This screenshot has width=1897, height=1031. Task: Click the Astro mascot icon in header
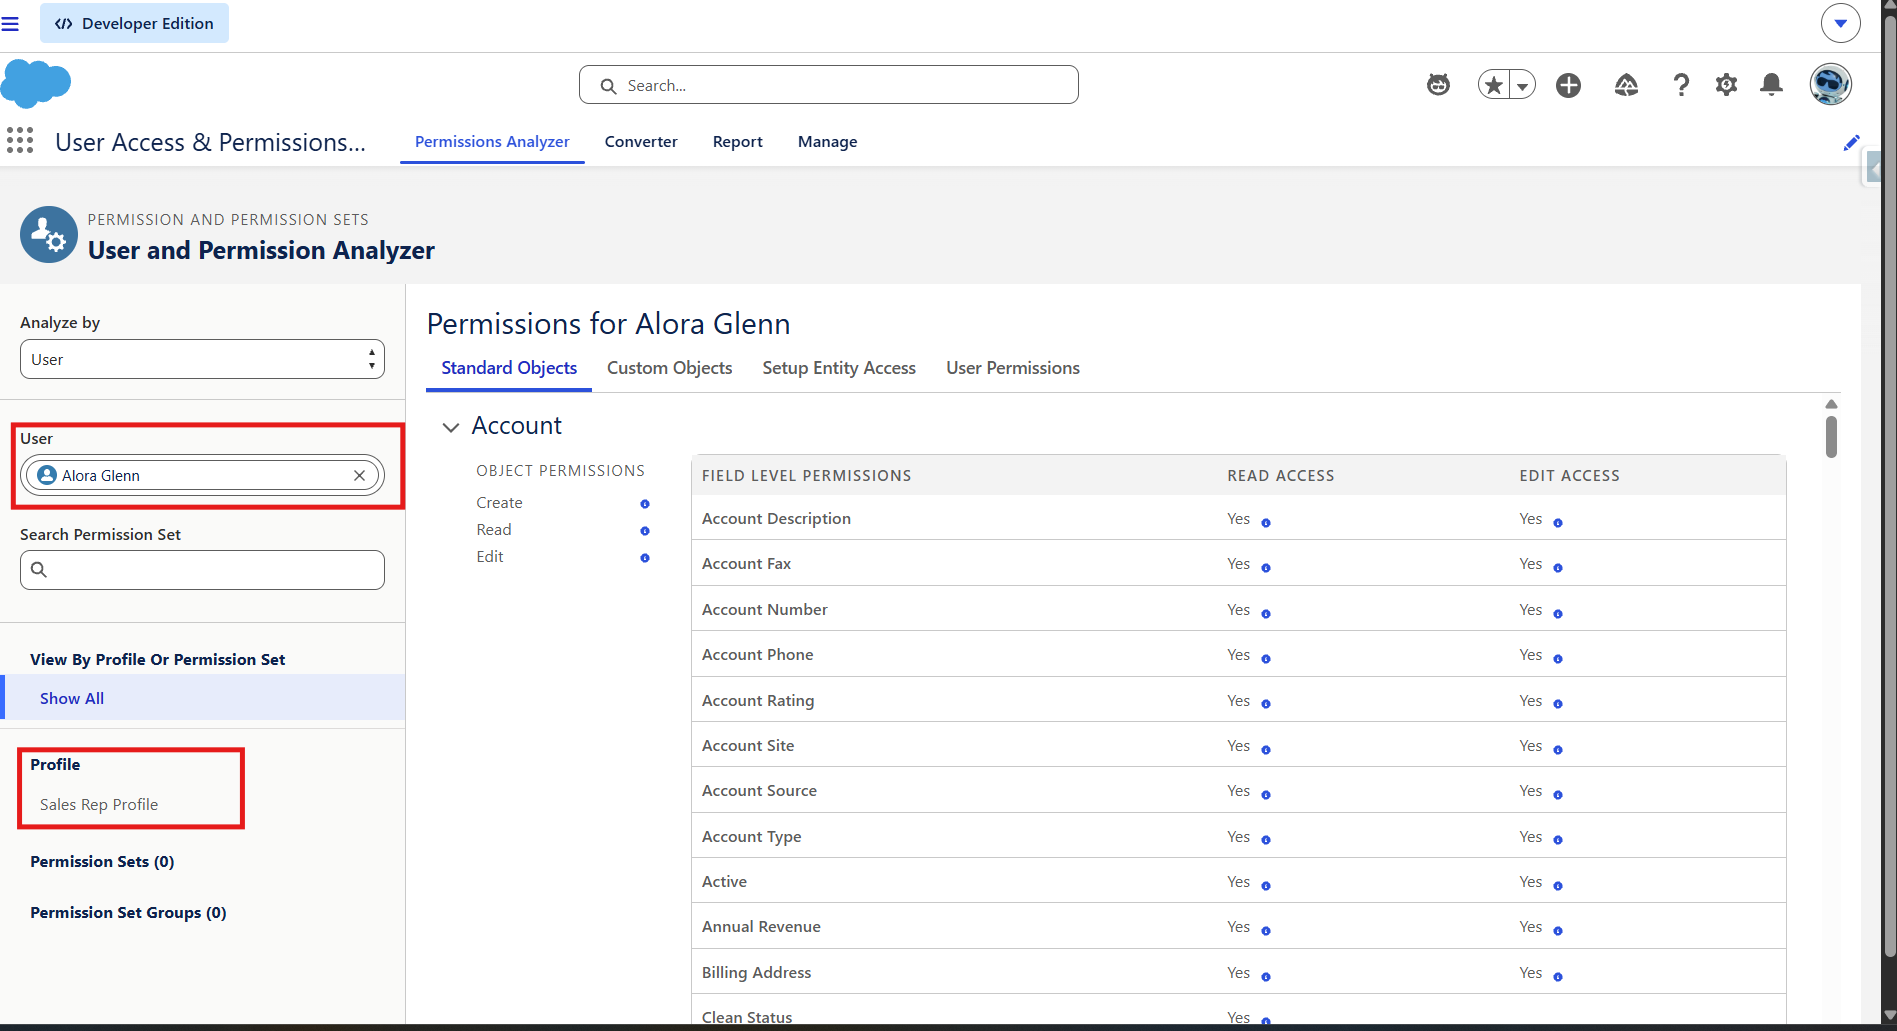point(1438,85)
